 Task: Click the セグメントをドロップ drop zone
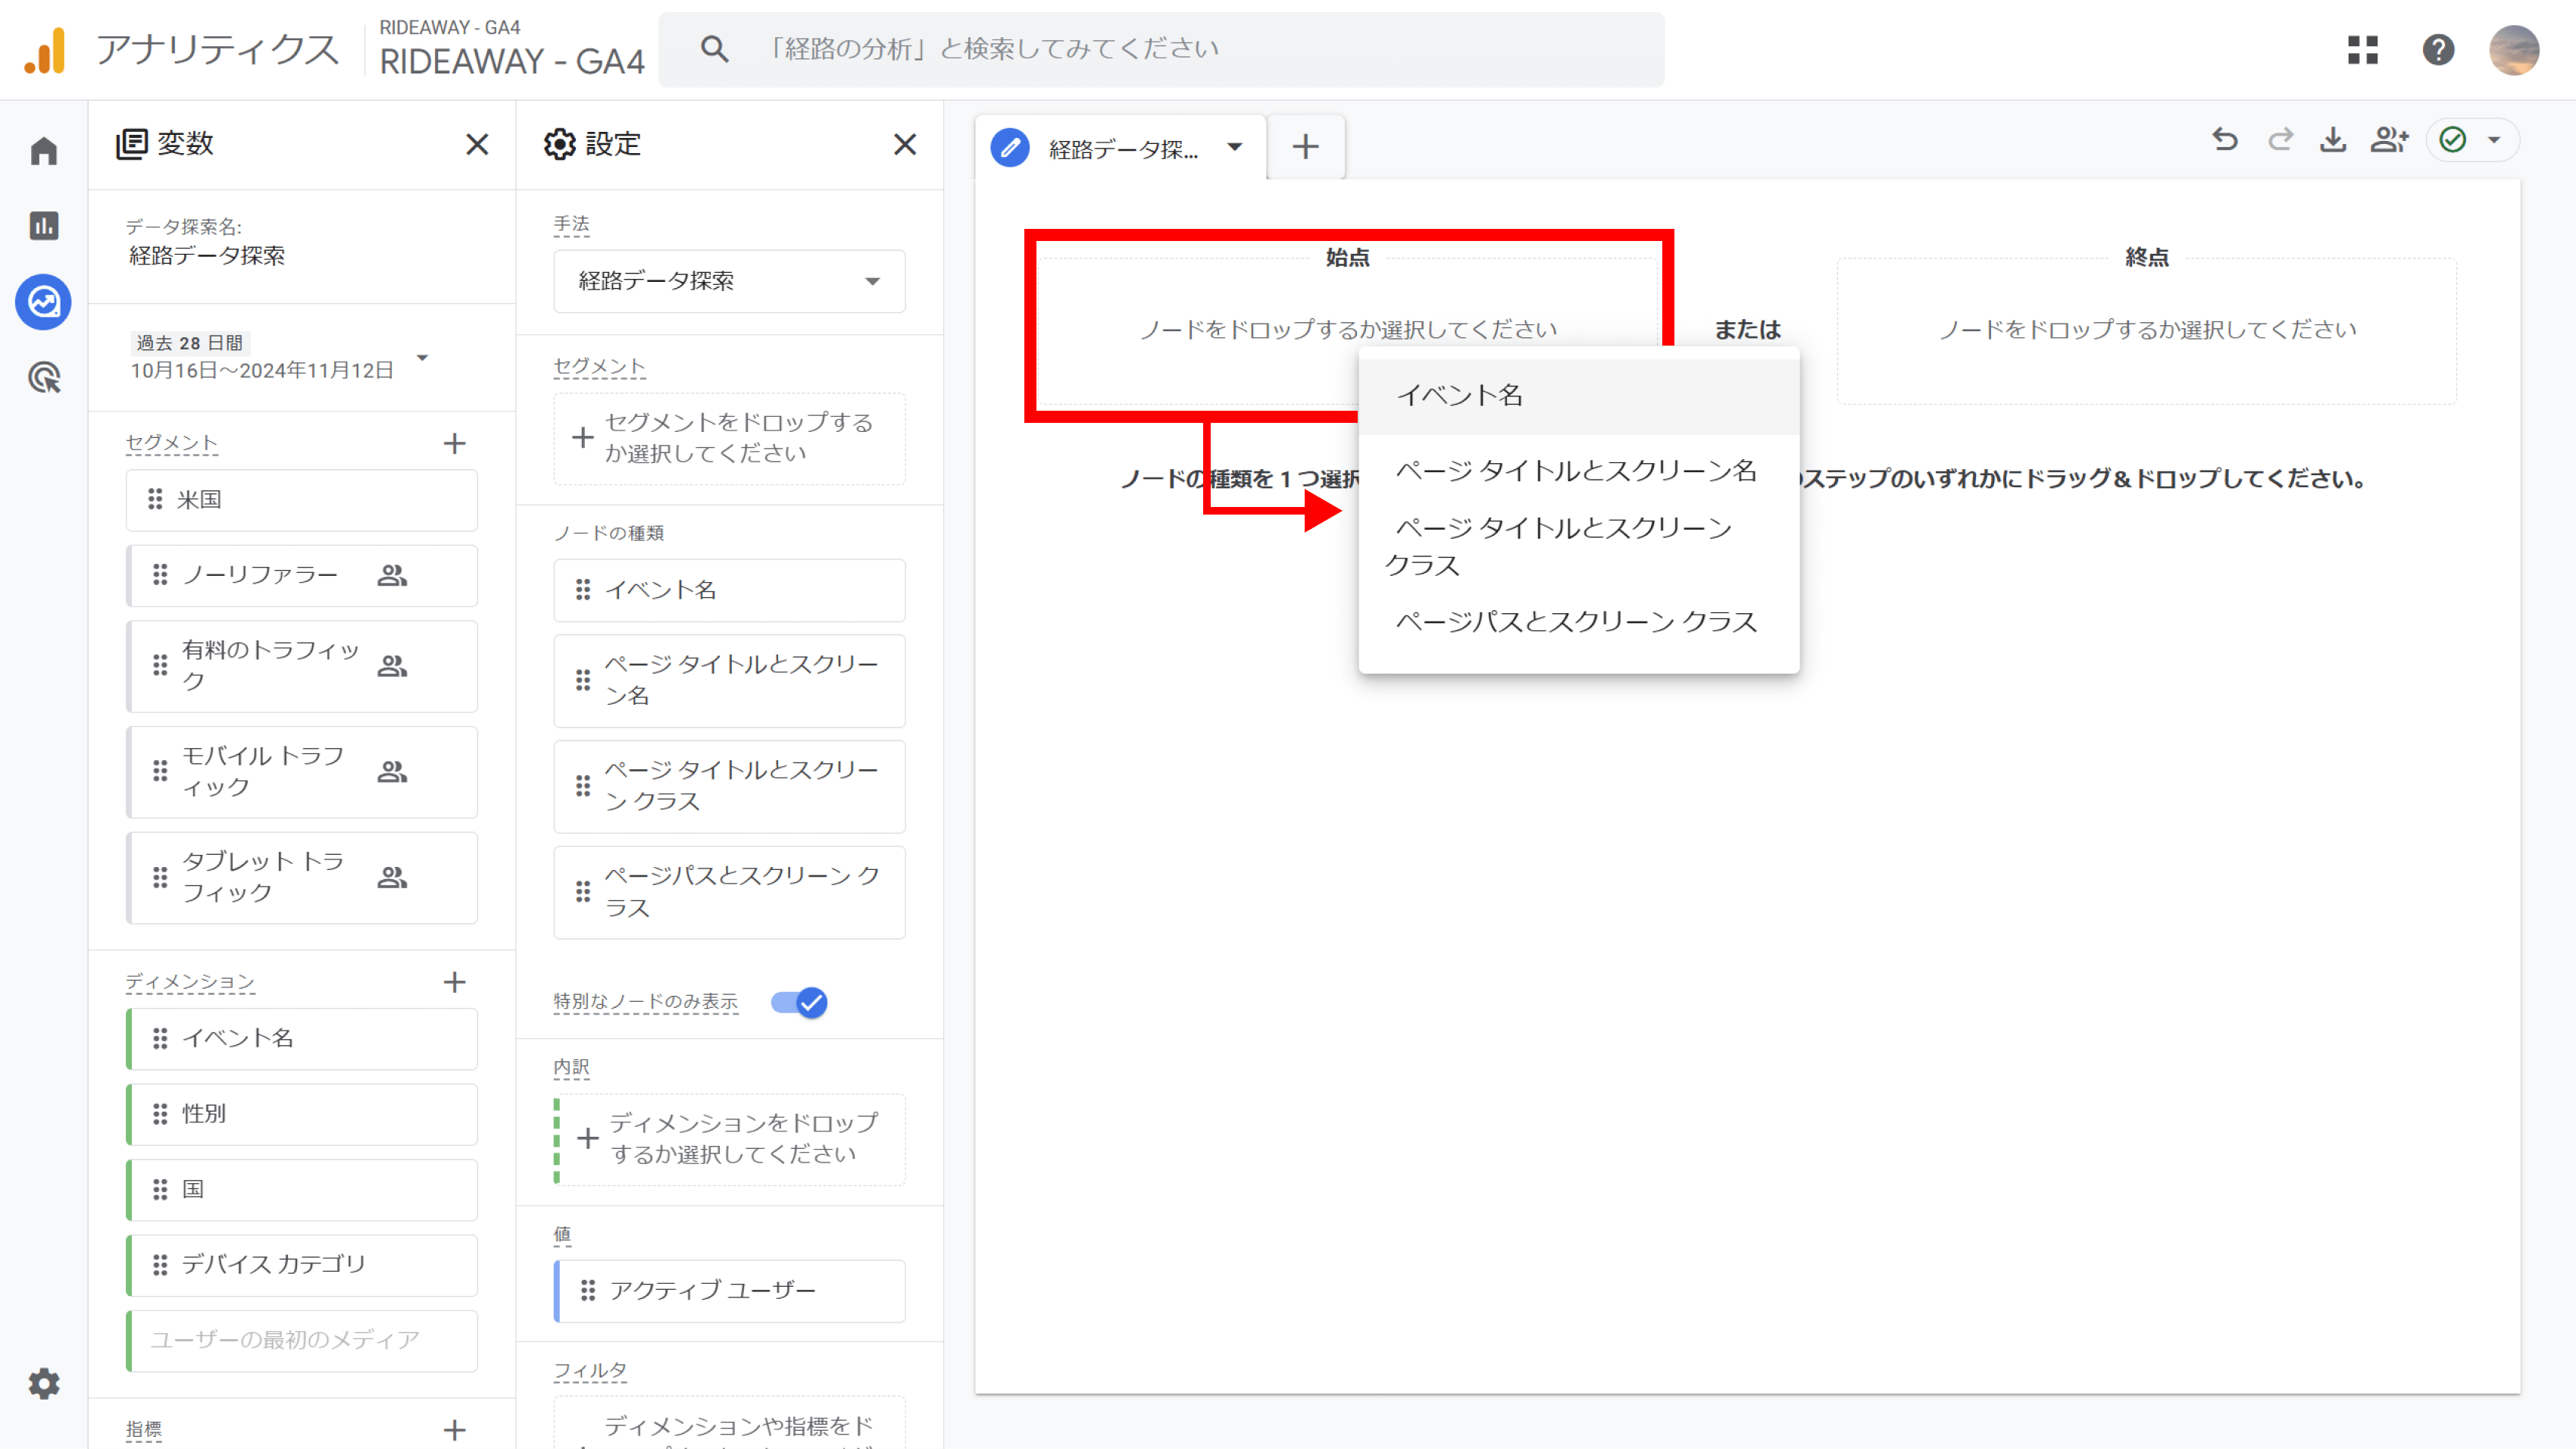730,438
